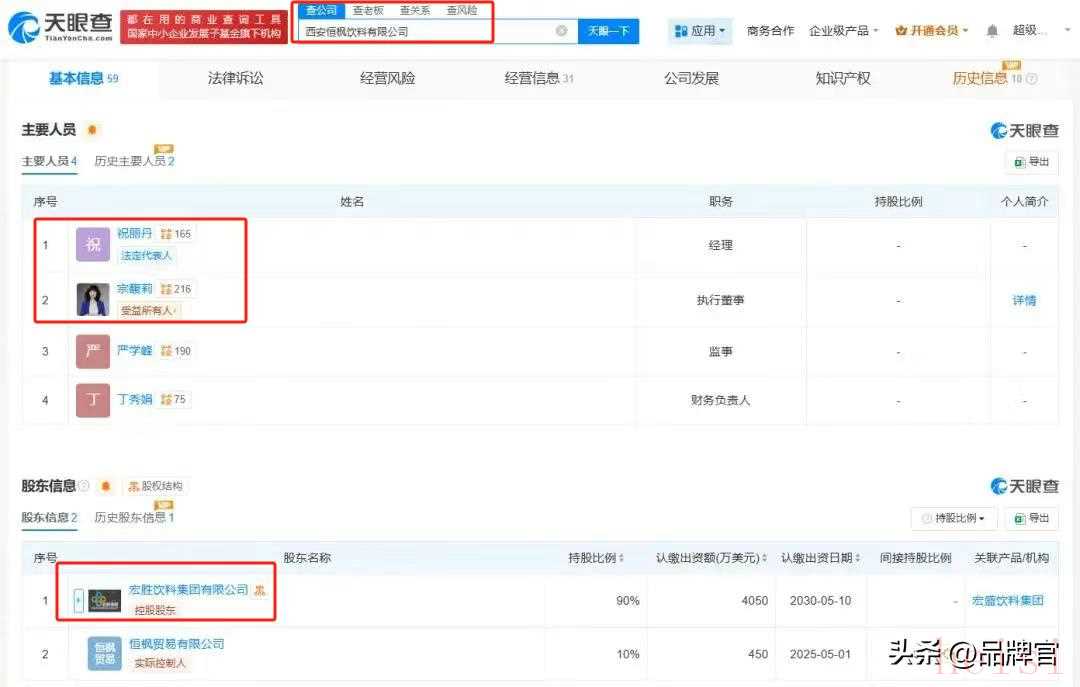Switch to the 历史主要人员 tab
The height and width of the screenshot is (687, 1080).
(134, 161)
